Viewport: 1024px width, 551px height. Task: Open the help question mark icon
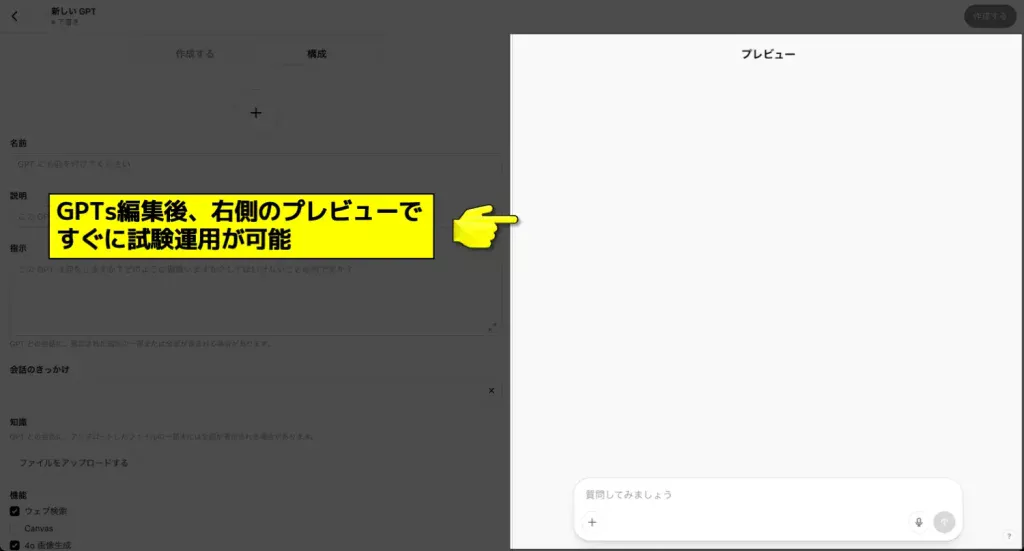[1009, 536]
